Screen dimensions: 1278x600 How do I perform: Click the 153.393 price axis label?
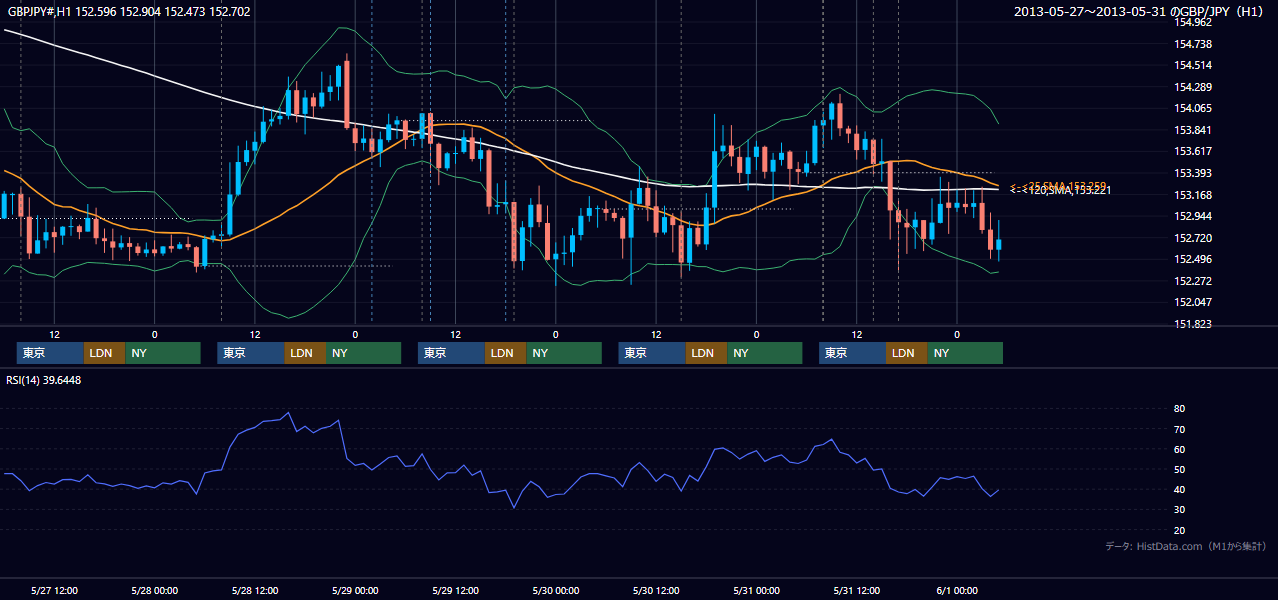pos(1193,173)
